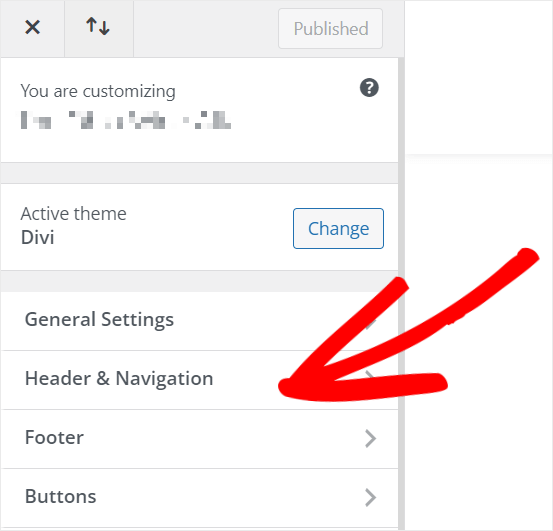Open the Buttons panel

click(200, 498)
